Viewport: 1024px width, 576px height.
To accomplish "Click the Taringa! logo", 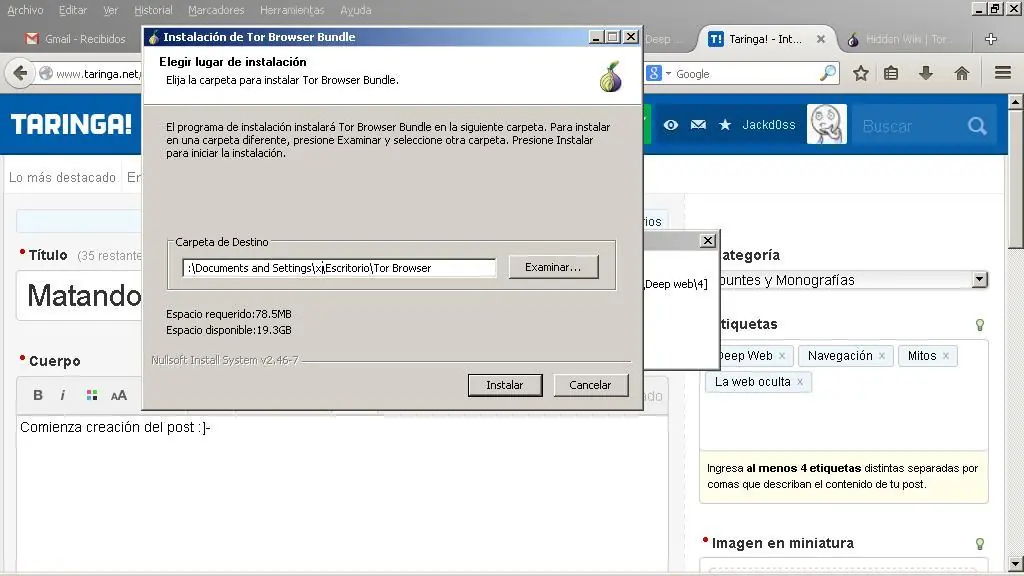I will 71,124.
